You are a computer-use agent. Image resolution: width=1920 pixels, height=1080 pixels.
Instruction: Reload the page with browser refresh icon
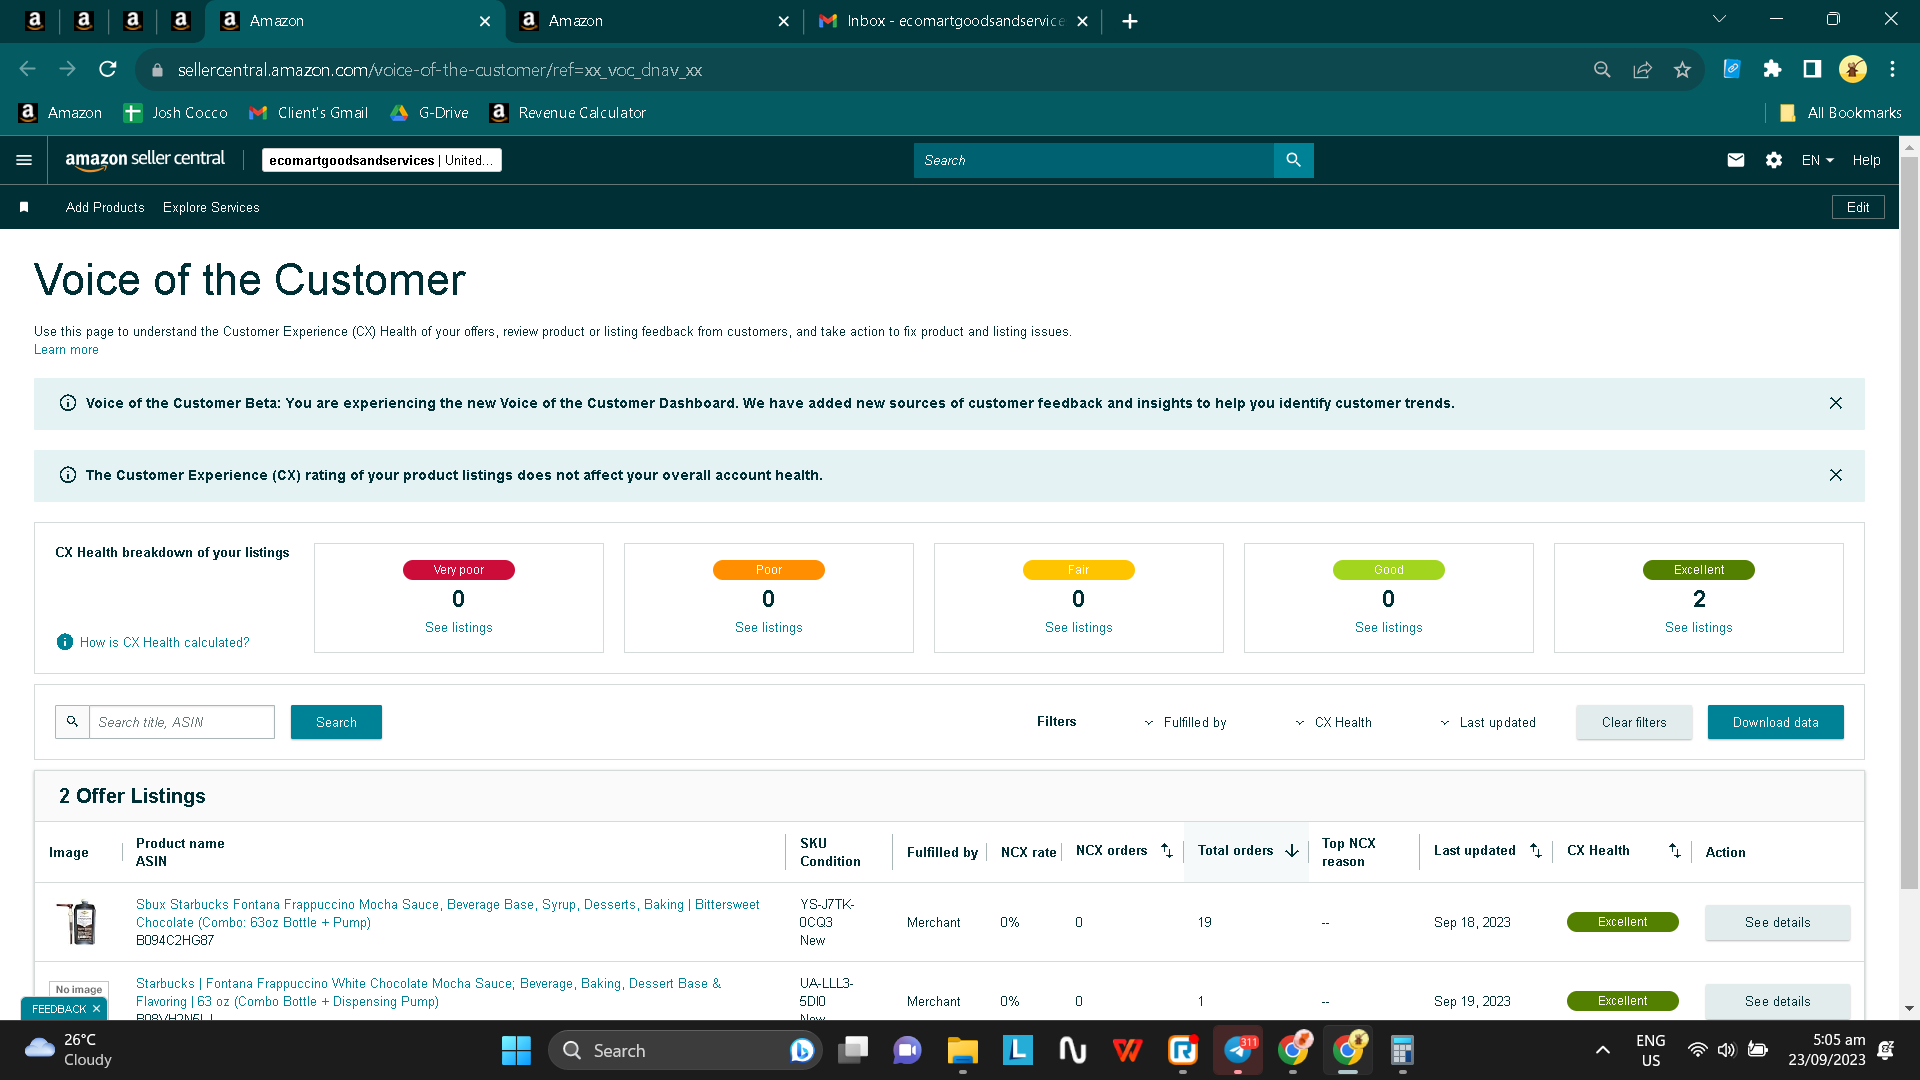coord(108,69)
